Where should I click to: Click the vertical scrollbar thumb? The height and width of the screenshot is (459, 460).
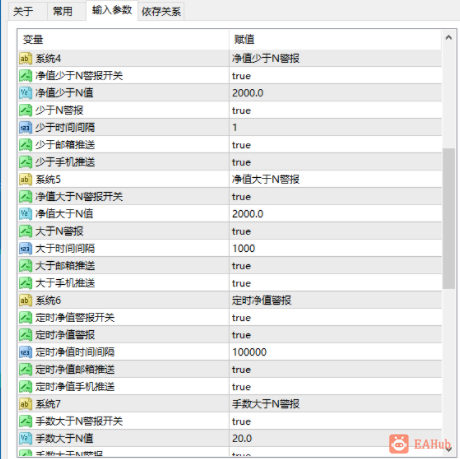(449, 218)
